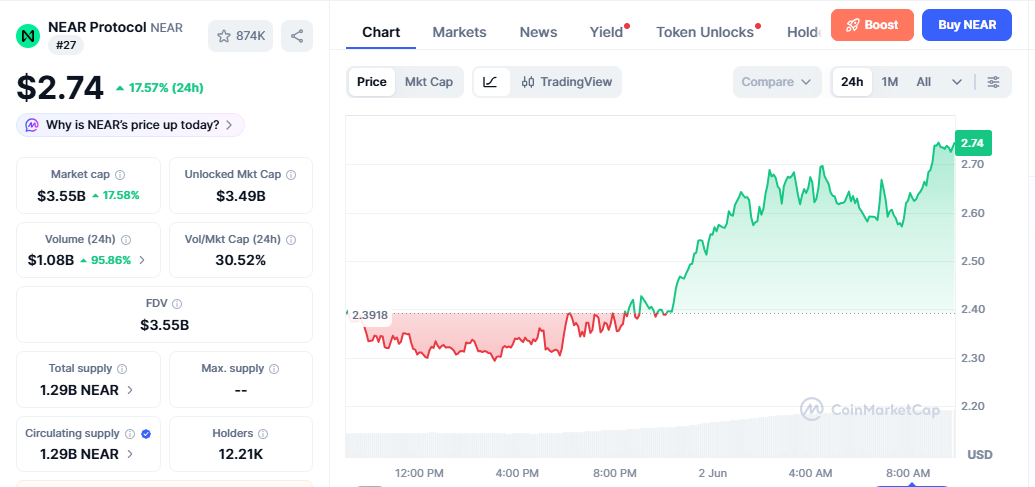Open 'Why is NEAR's price up today?'
This screenshot has width=1035, height=487.
click(x=130, y=125)
